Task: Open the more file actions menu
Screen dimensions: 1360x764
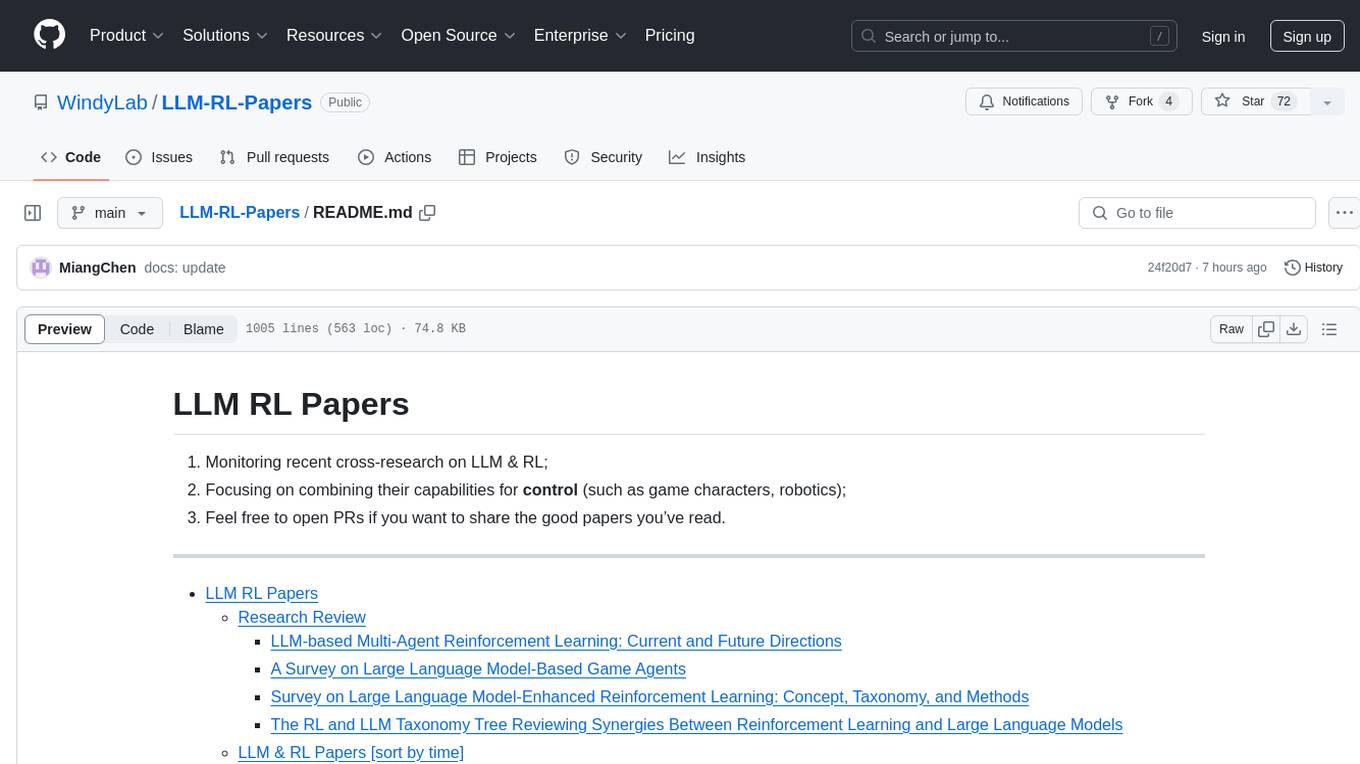Action: click(x=1344, y=213)
